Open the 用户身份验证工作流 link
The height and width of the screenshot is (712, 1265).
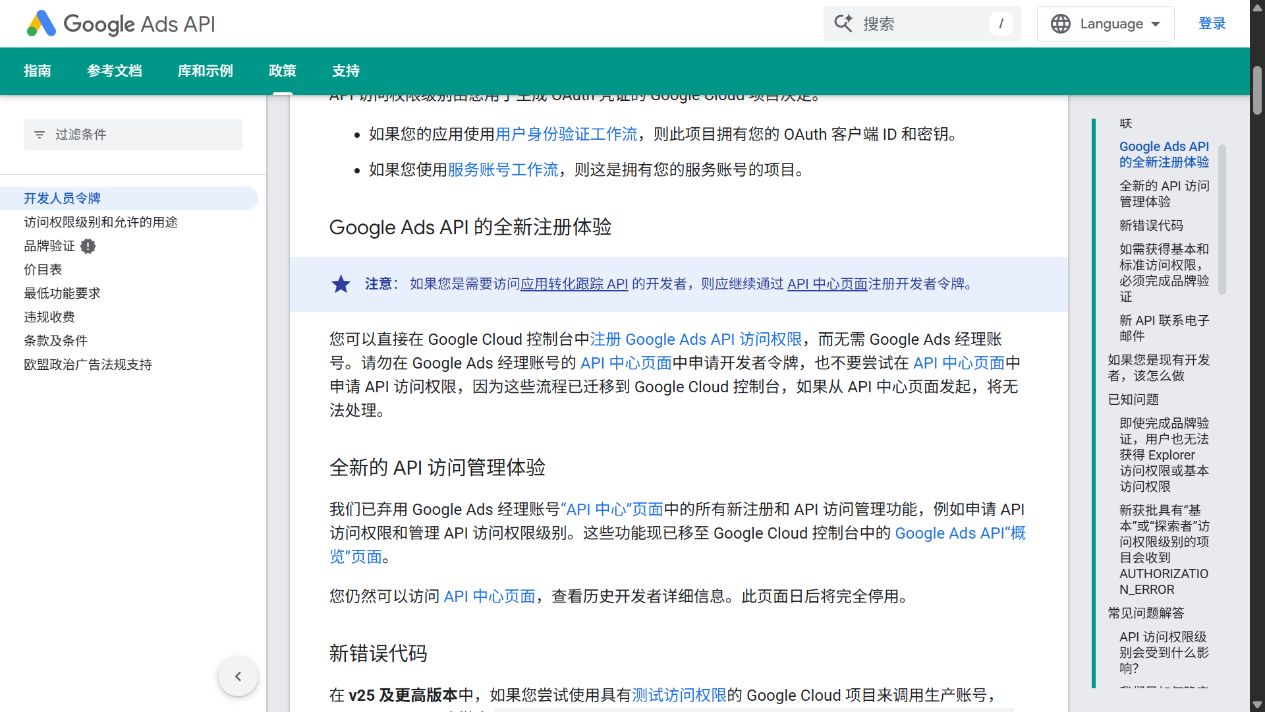tap(566, 134)
